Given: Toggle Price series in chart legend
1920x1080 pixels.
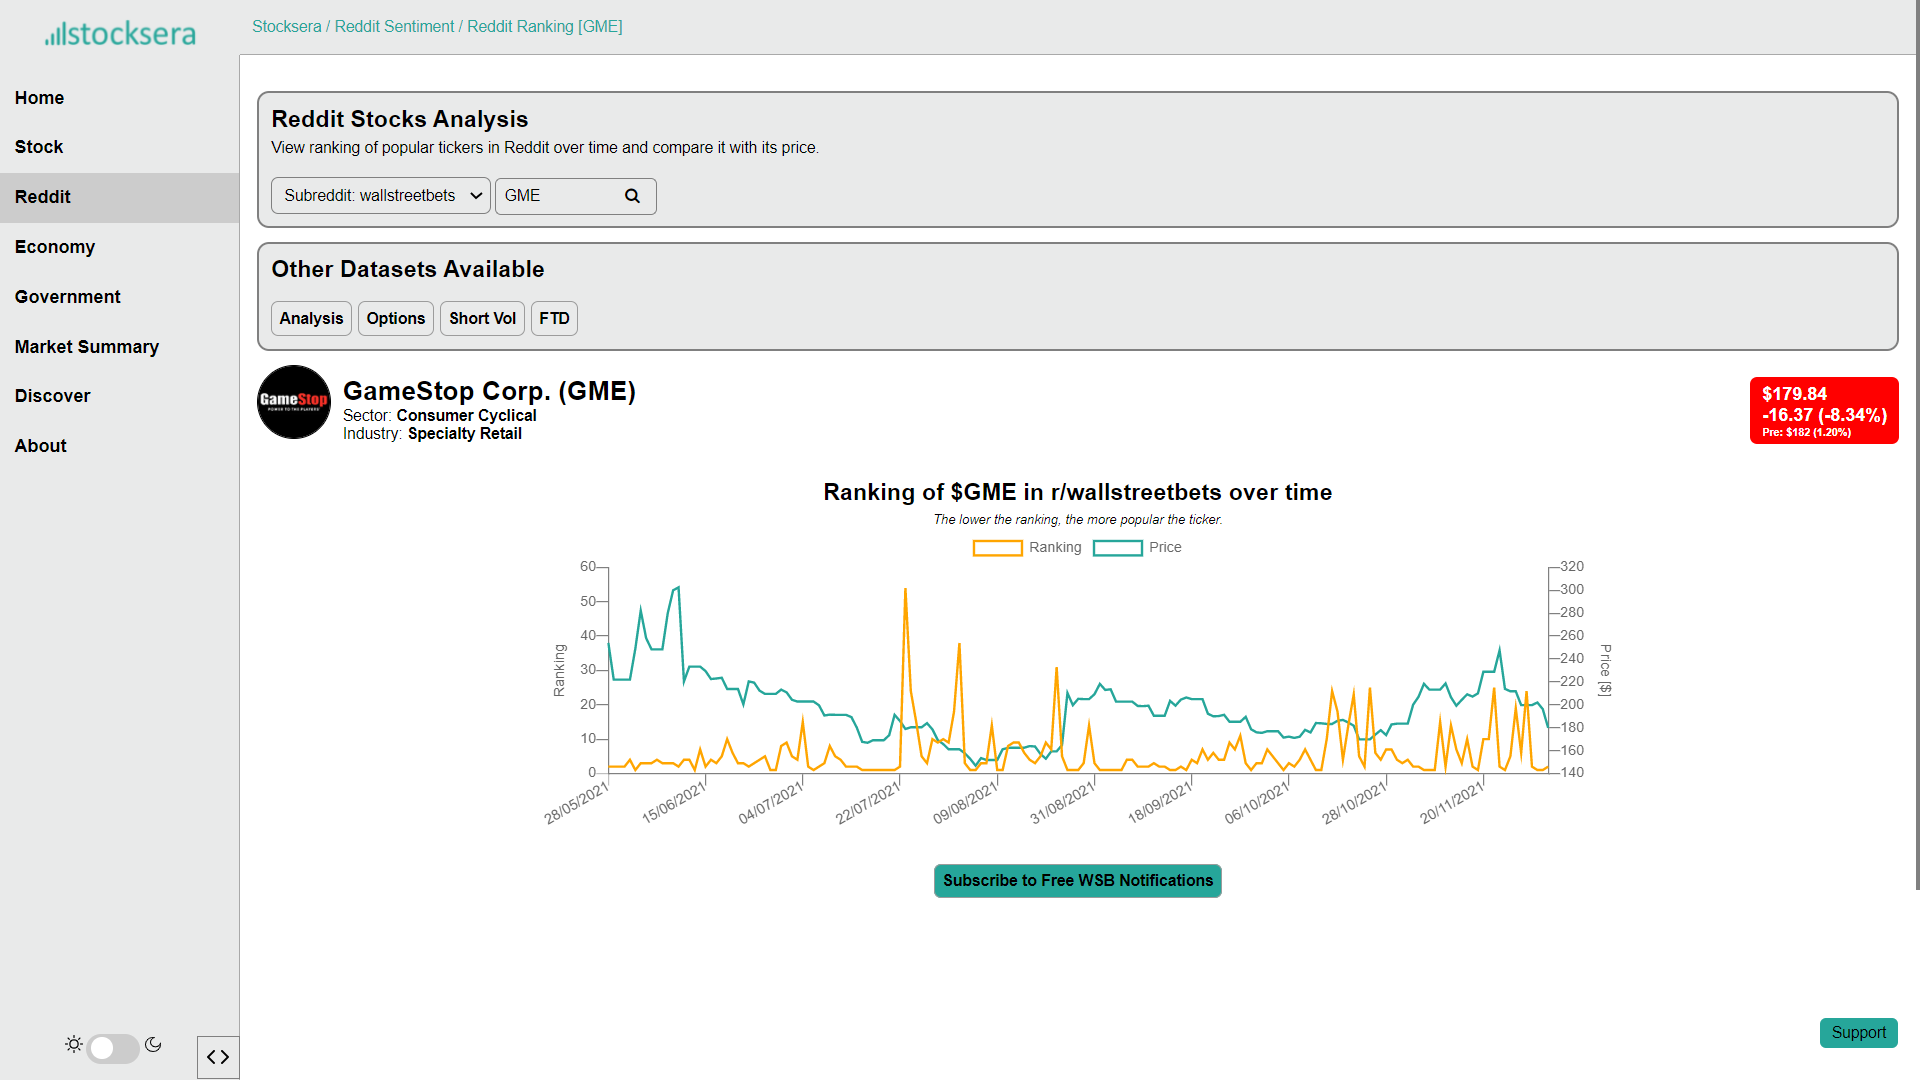Looking at the screenshot, I should coord(1137,548).
